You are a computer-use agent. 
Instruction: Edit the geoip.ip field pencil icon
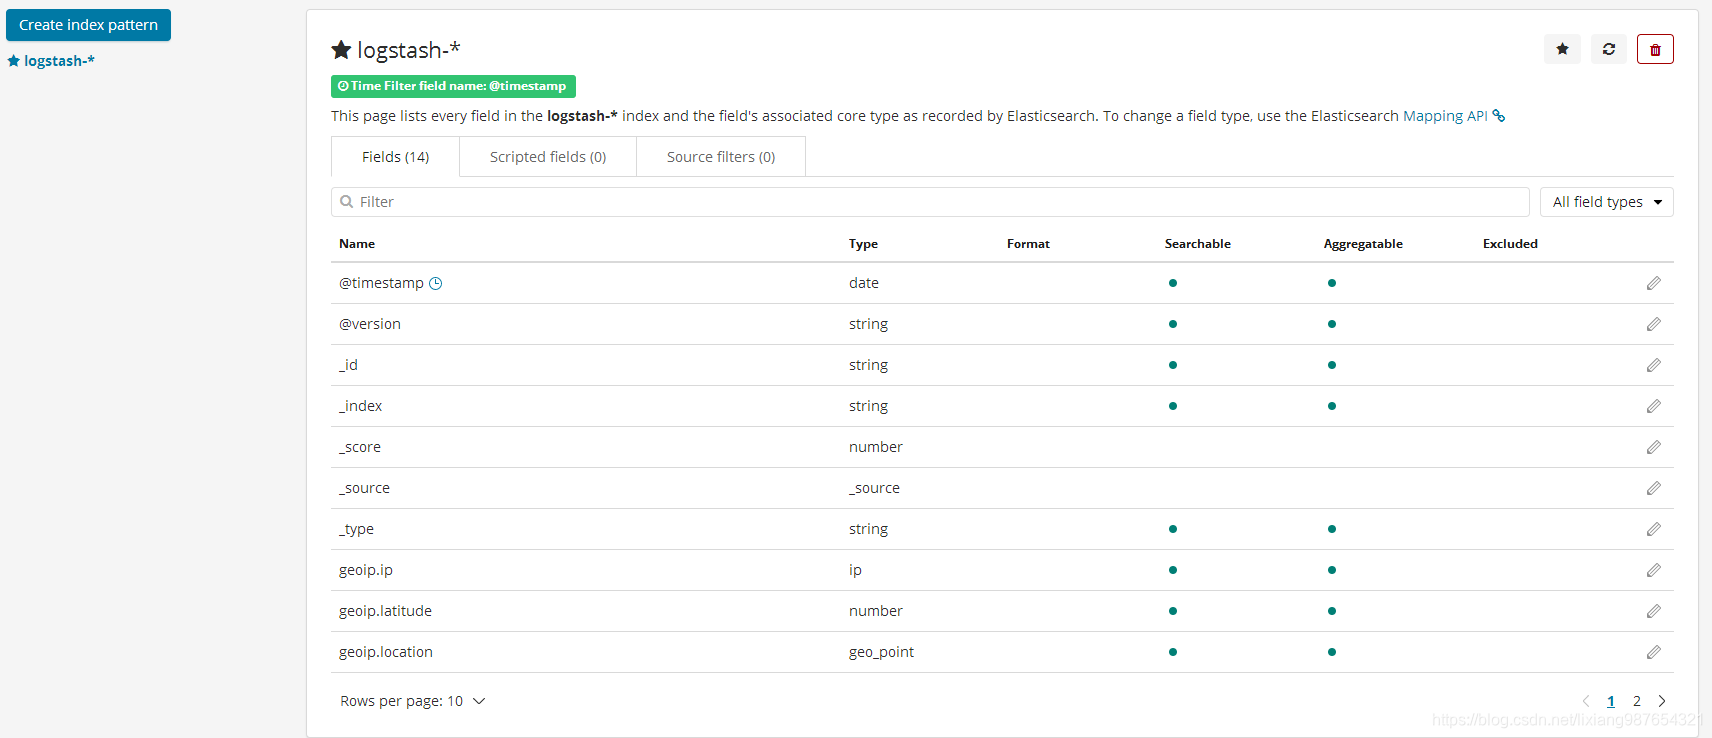1654,570
